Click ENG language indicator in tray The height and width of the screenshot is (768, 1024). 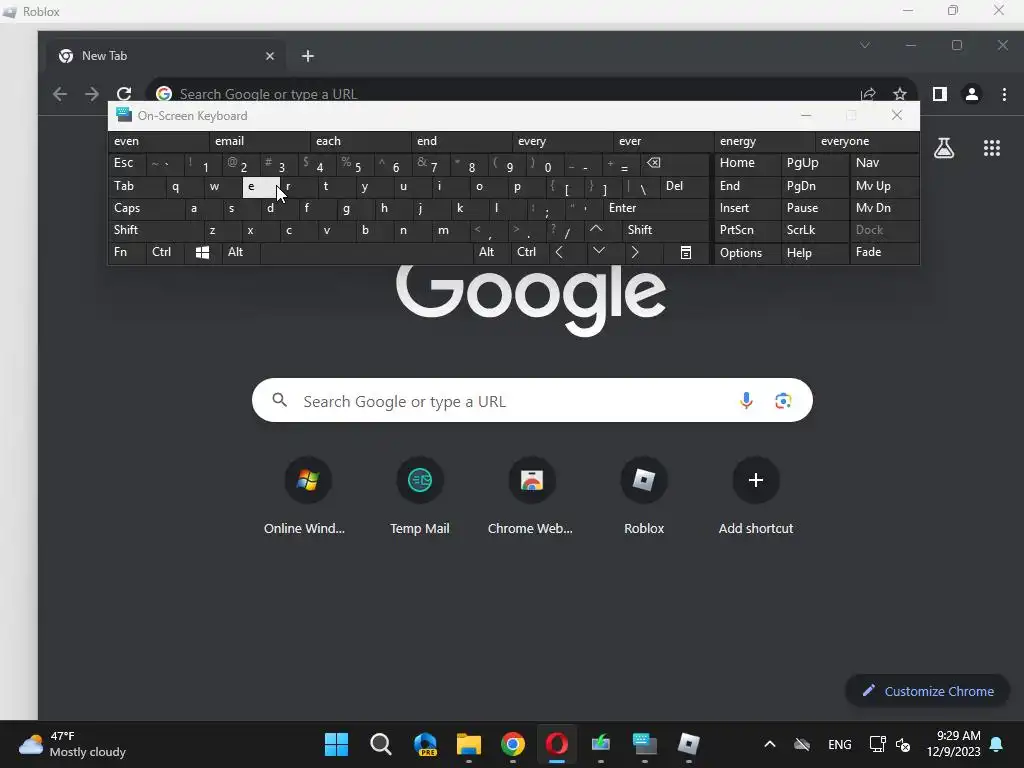[839, 744]
